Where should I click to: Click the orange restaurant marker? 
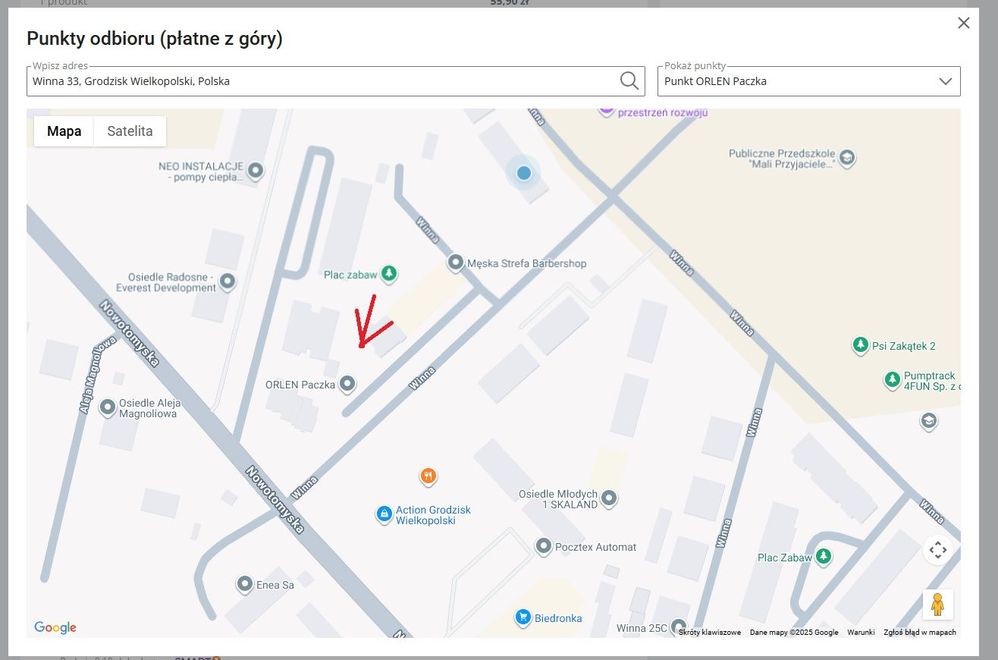[x=428, y=476]
